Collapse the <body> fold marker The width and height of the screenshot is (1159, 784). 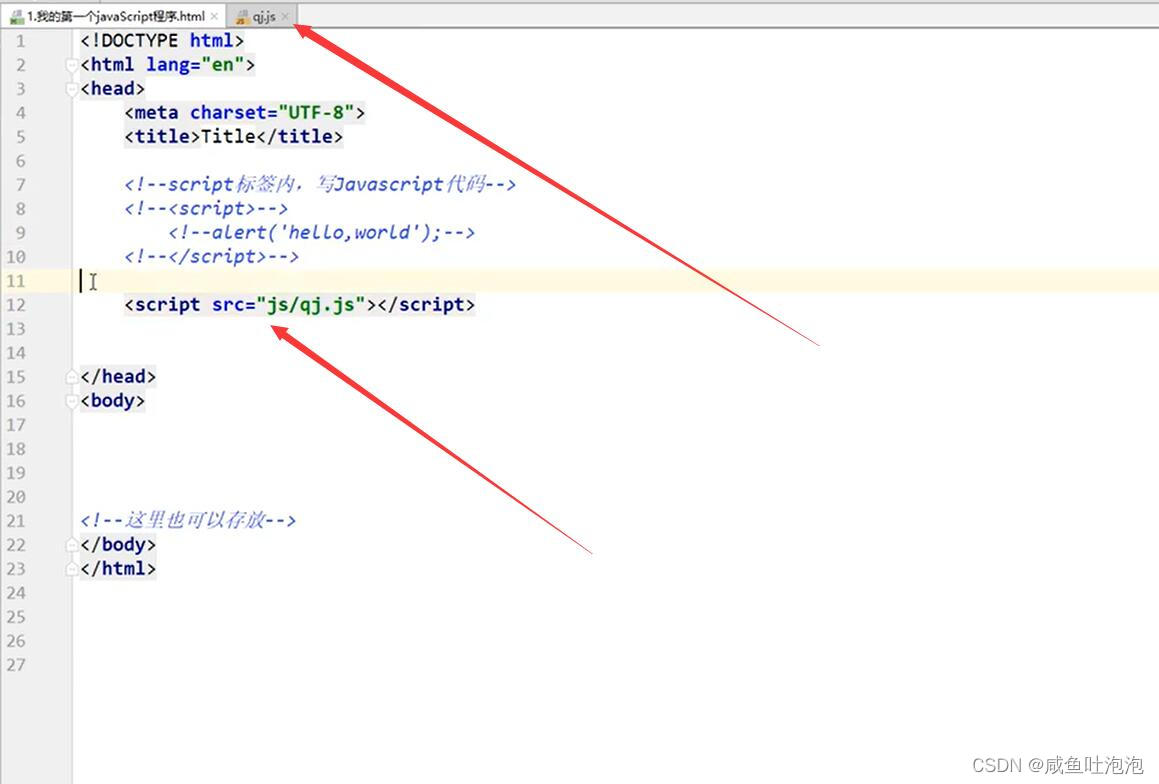[72, 400]
